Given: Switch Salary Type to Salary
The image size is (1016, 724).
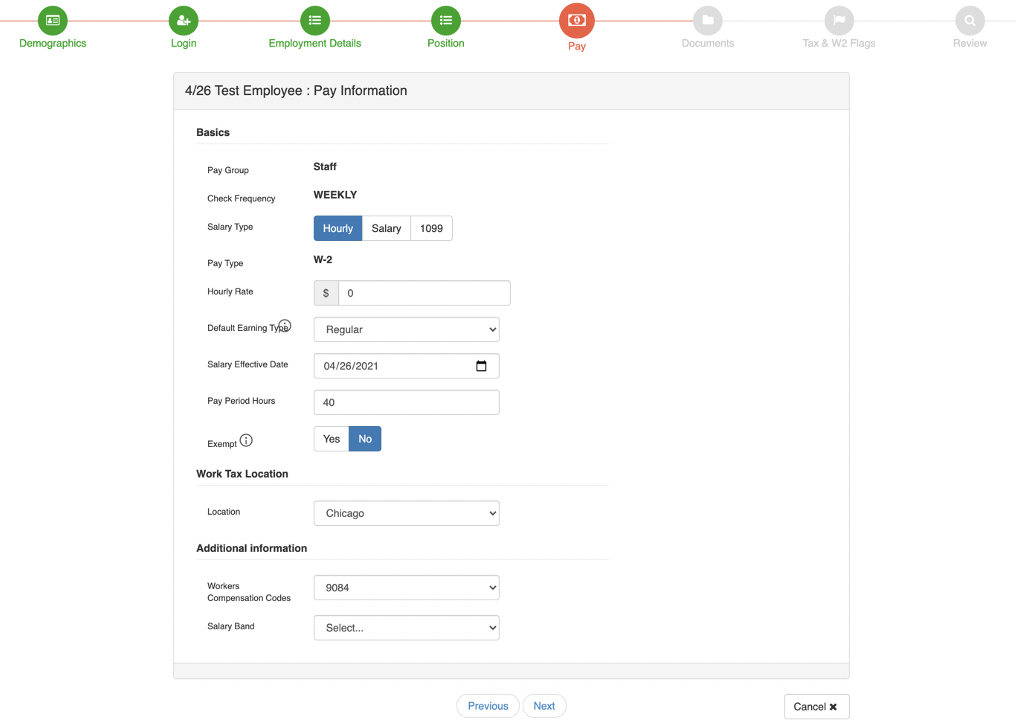Looking at the screenshot, I should (x=386, y=228).
